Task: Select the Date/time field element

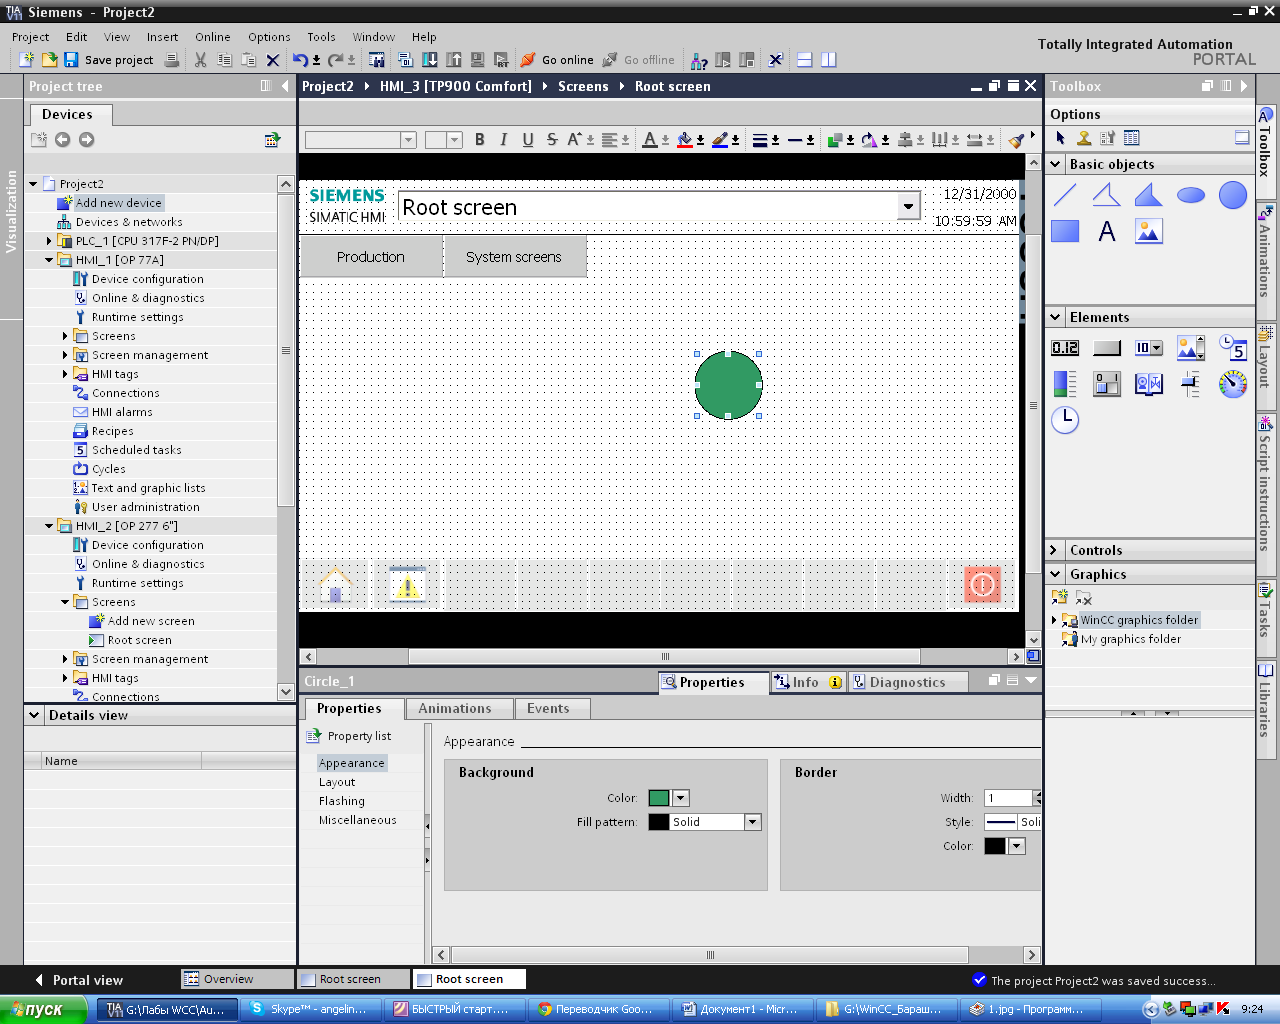Action: tap(1233, 348)
